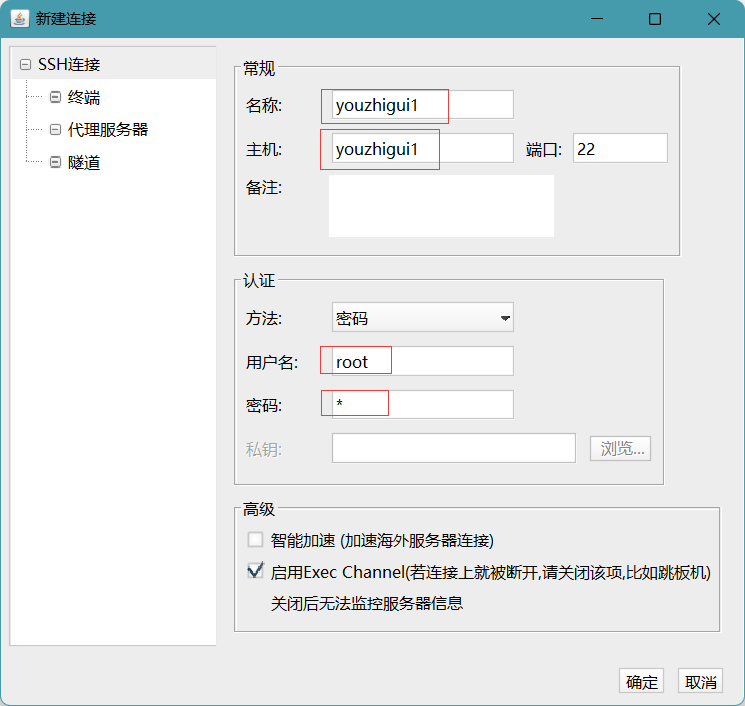Click the 端口 port field showing 22
This screenshot has width=745, height=706.
(x=620, y=148)
